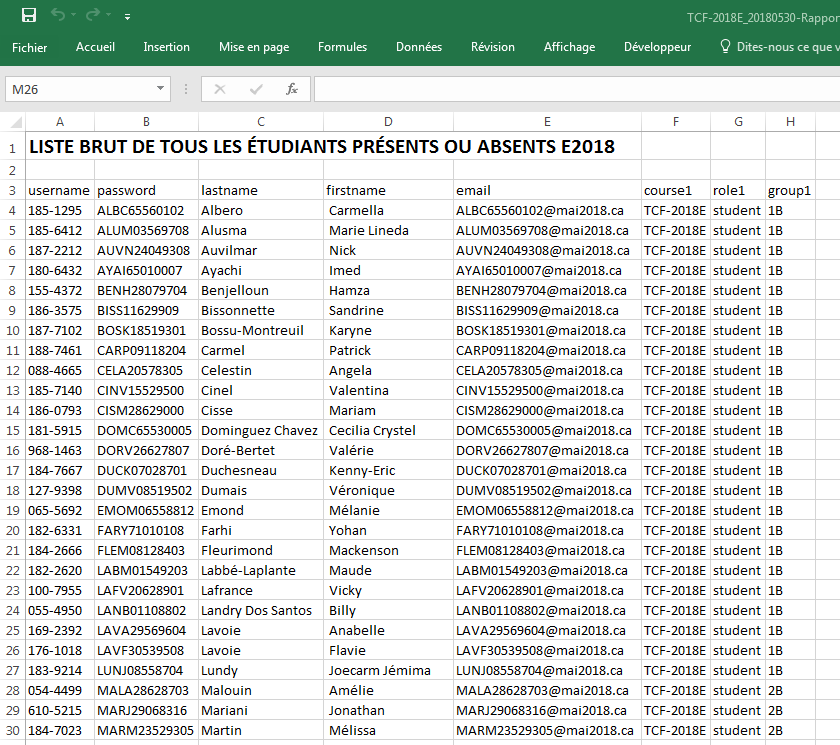Open the Name Box dropdown arrow
The width and height of the screenshot is (840, 745).
tap(163, 90)
